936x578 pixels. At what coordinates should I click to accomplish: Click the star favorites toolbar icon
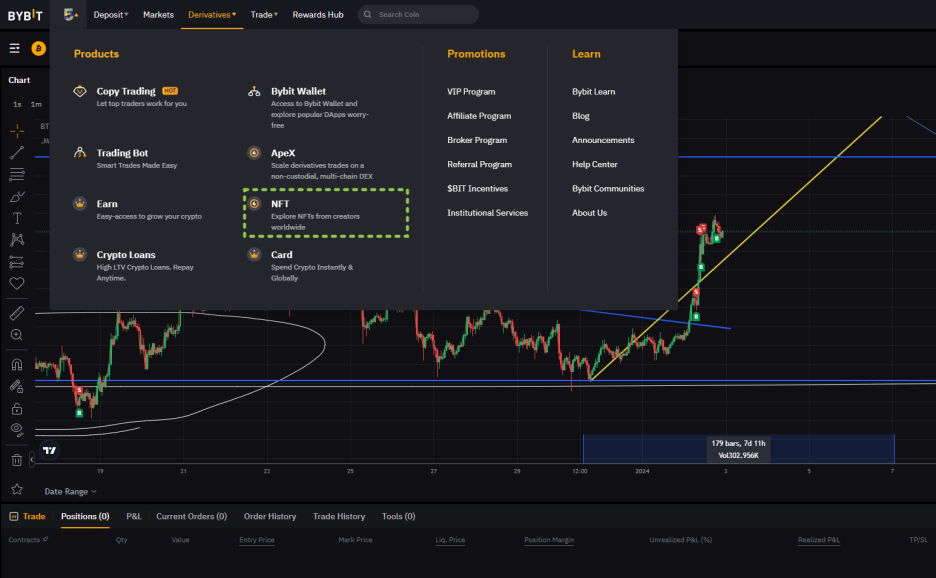coord(17,490)
